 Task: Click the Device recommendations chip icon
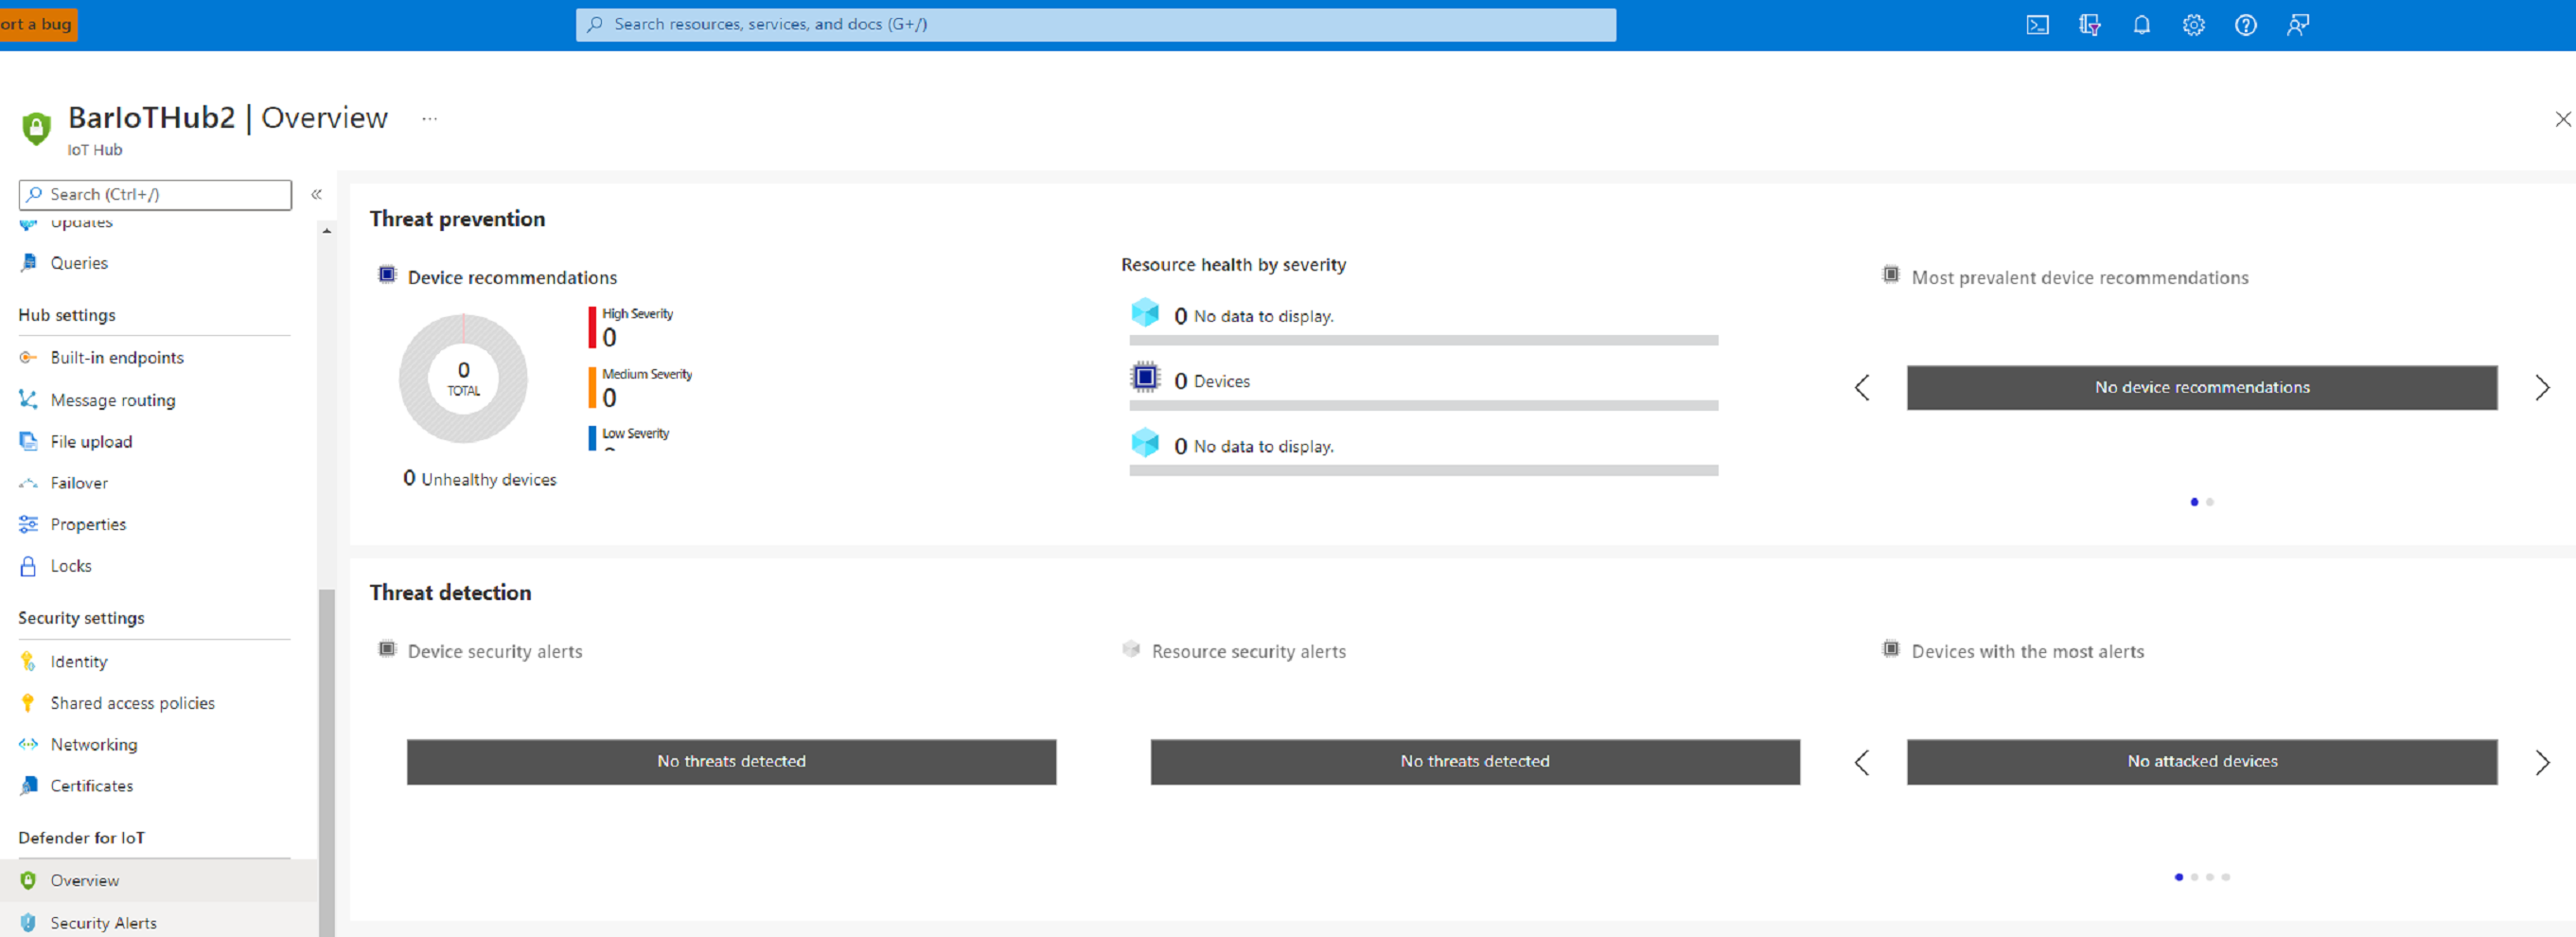click(x=387, y=275)
